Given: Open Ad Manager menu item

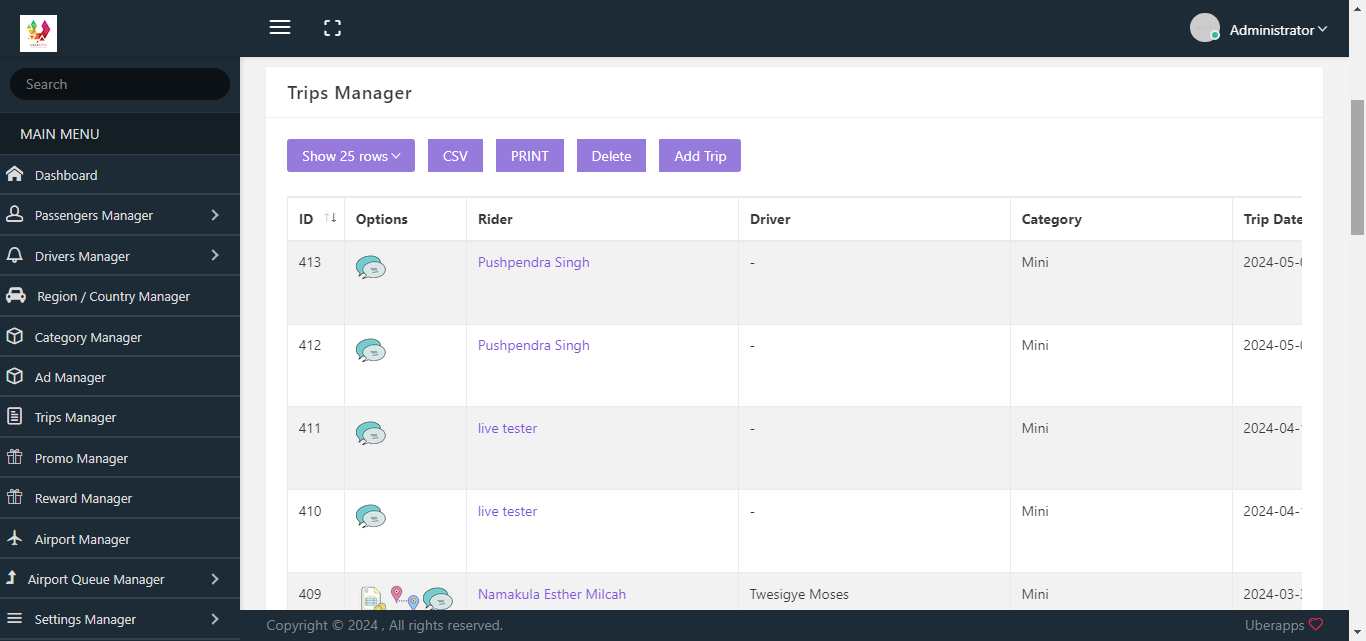Looking at the screenshot, I should [x=120, y=377].
